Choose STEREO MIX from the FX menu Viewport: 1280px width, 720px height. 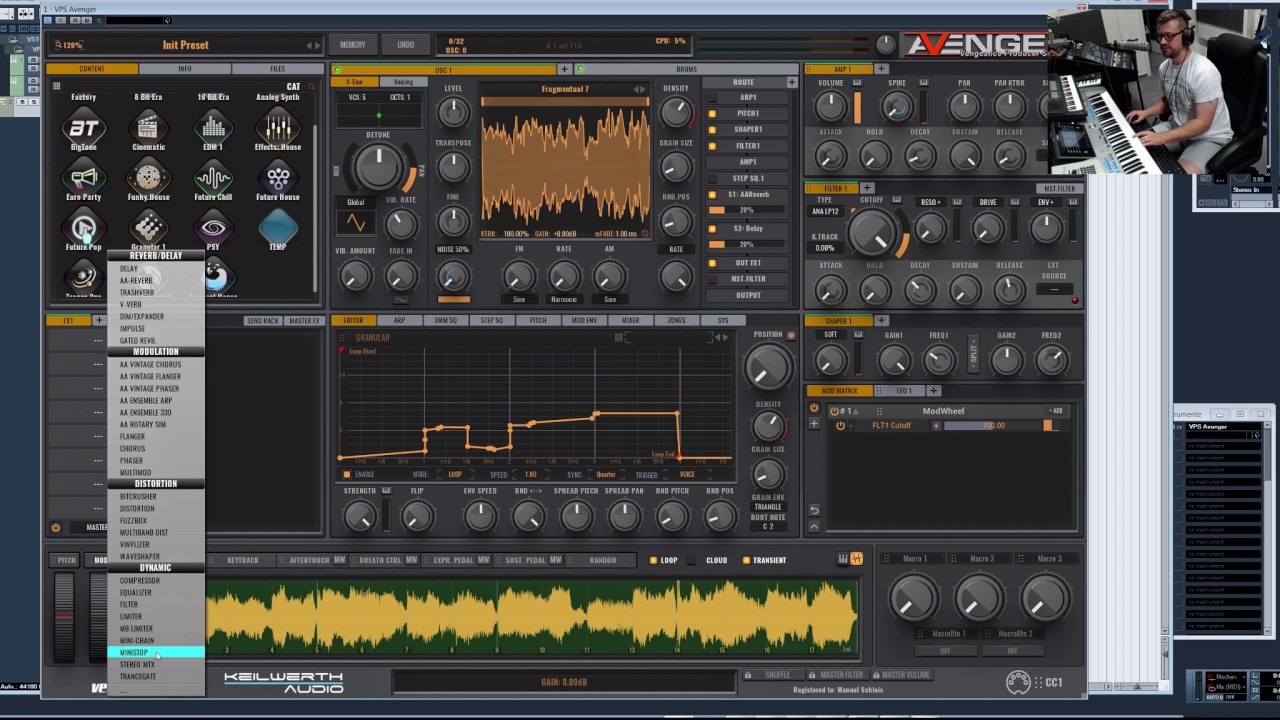156,664
